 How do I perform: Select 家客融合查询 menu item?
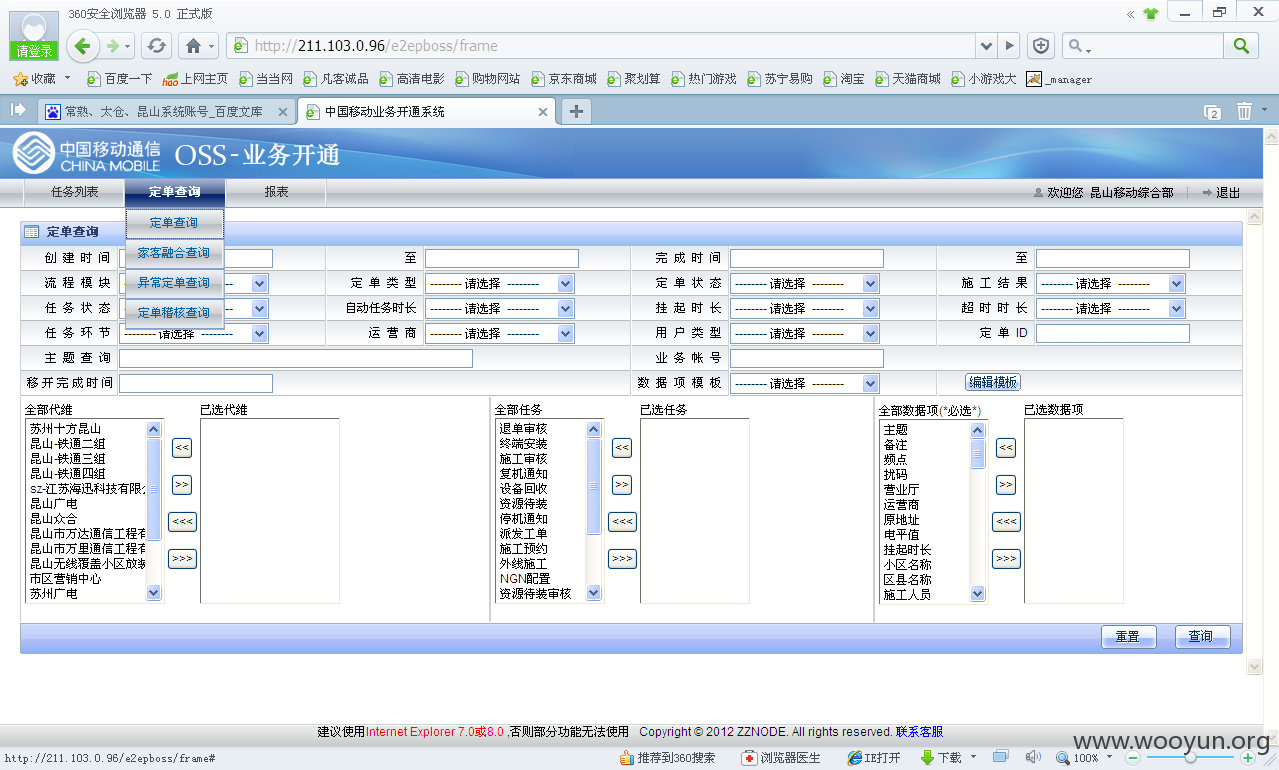point(174,253)
